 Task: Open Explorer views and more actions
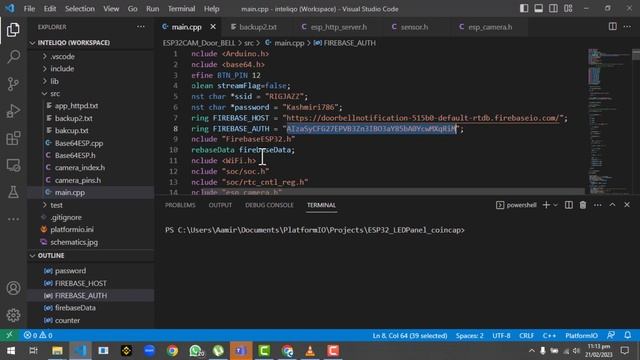pyautogui.click(x=141, y=27)
